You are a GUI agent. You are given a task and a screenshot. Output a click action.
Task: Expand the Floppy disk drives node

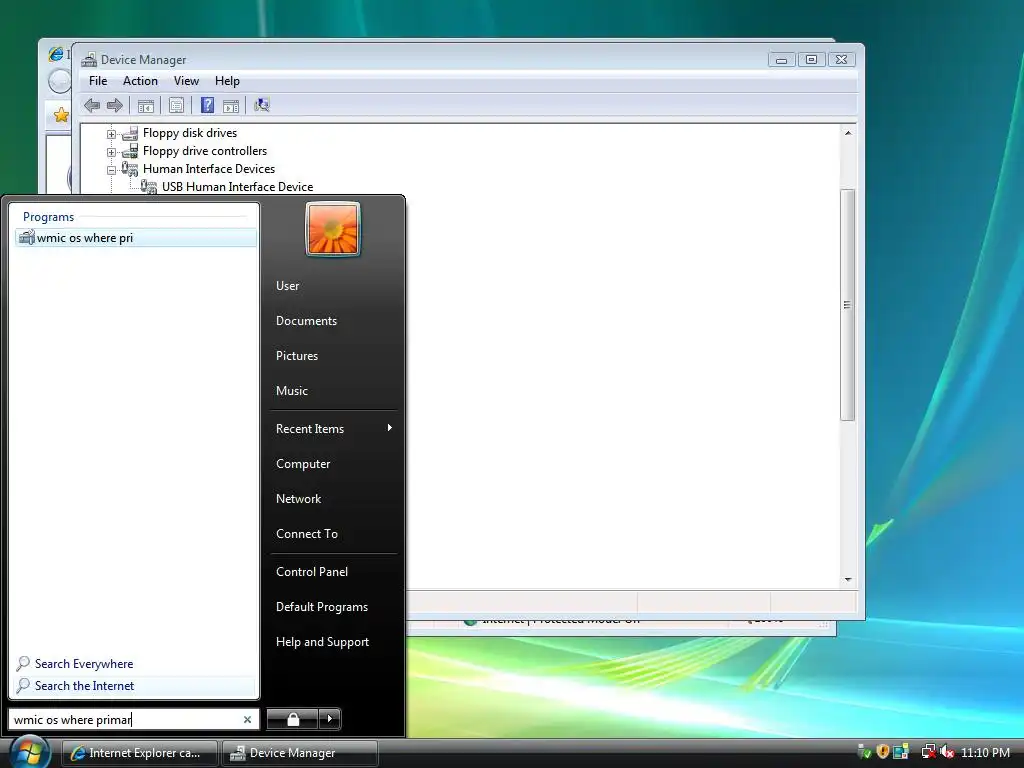click(x=112, y=134)
